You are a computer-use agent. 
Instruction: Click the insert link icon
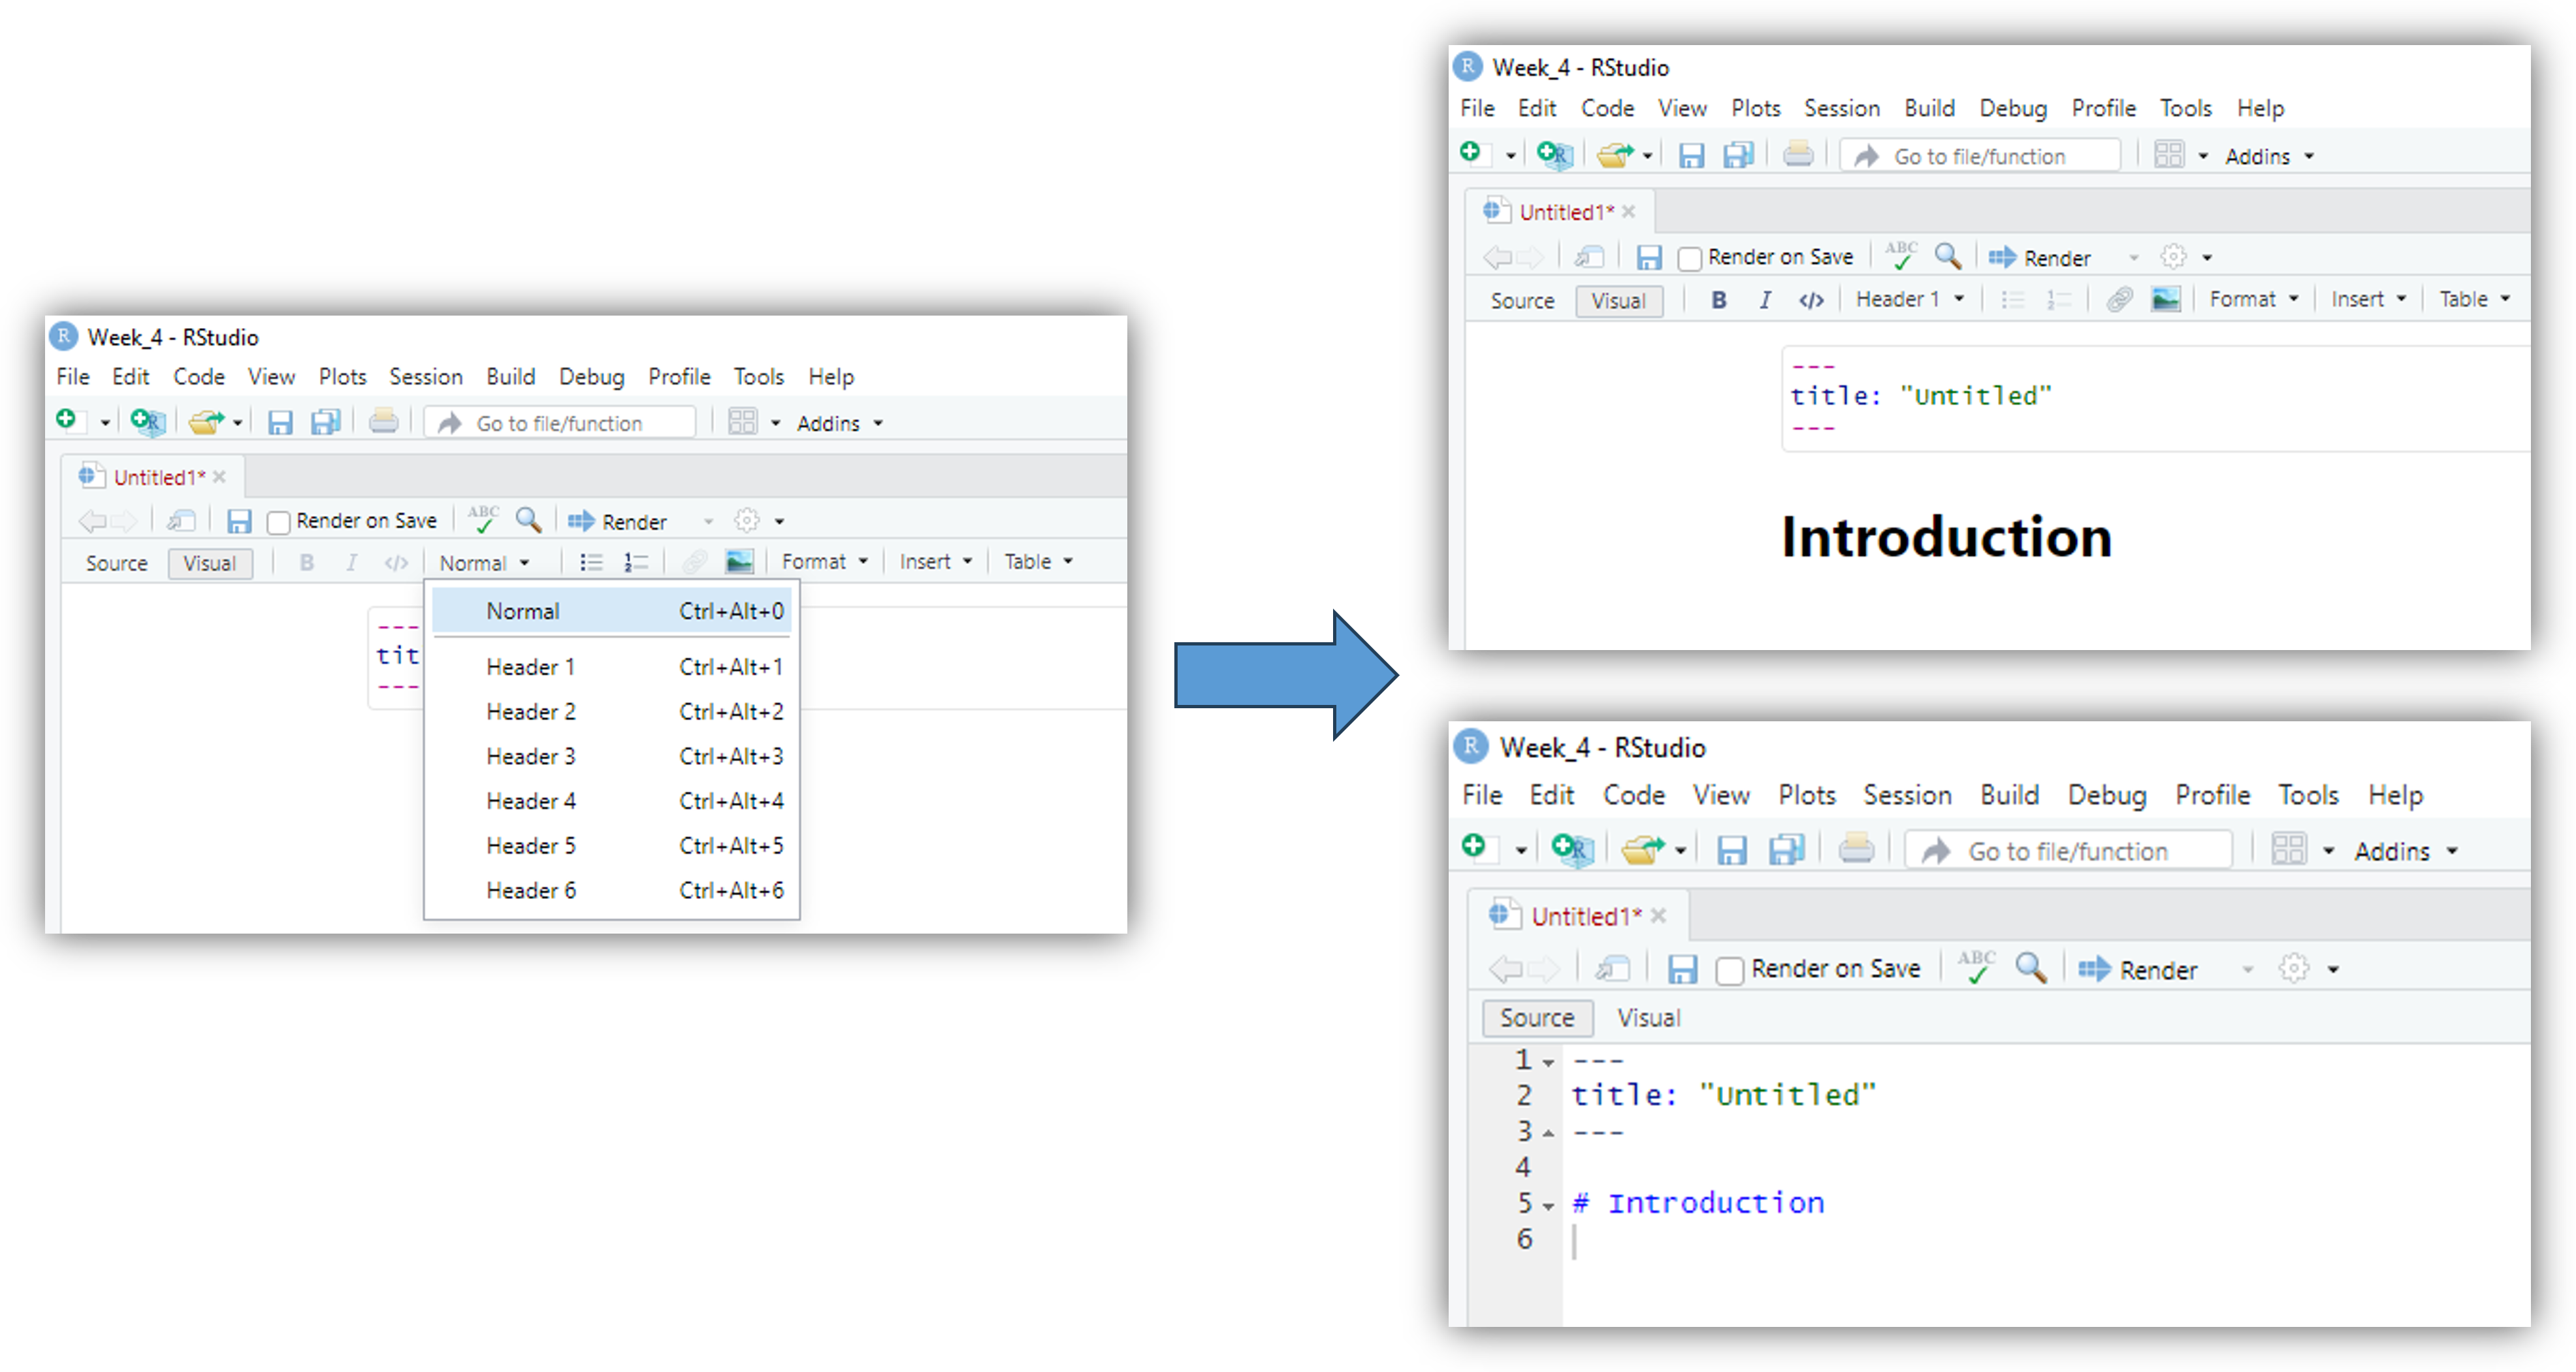2119,298
